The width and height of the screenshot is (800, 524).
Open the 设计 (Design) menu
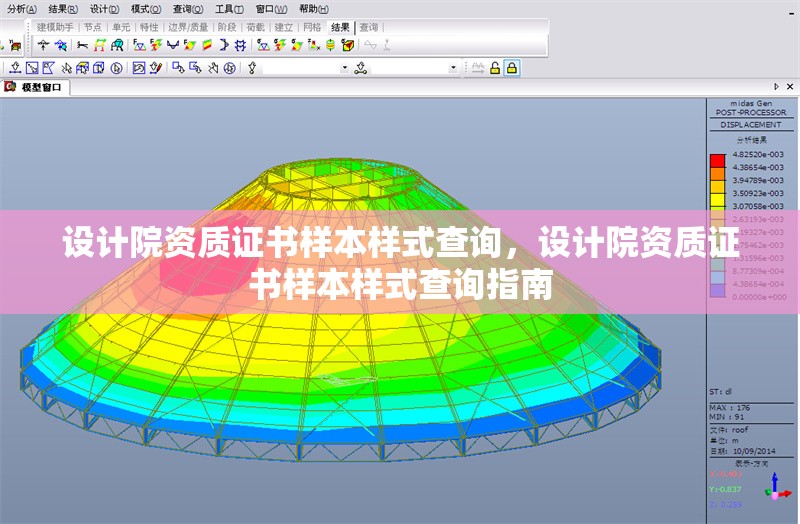click(105, 8)
